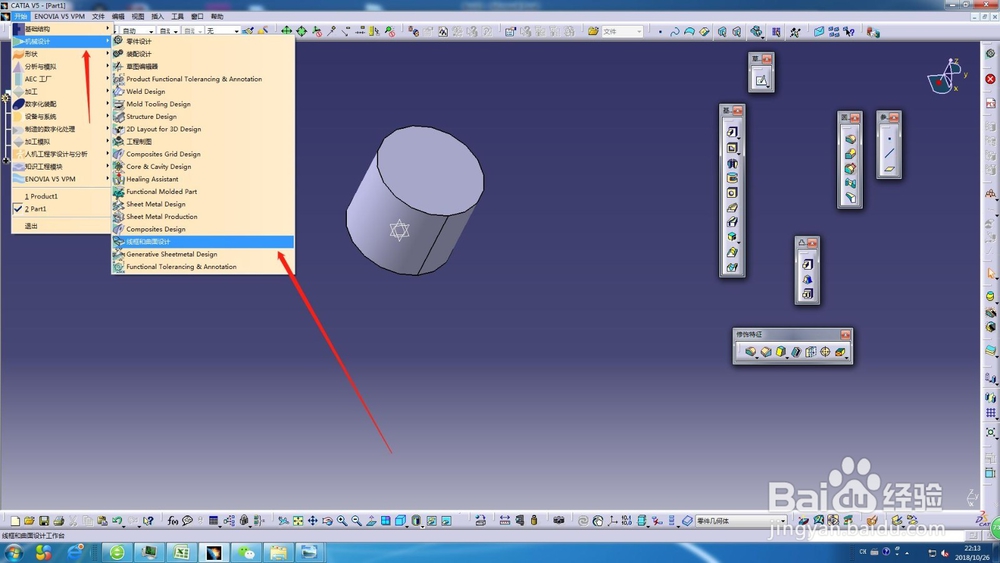Open the 无 dropdown in top toolbar

coord(223,31)
